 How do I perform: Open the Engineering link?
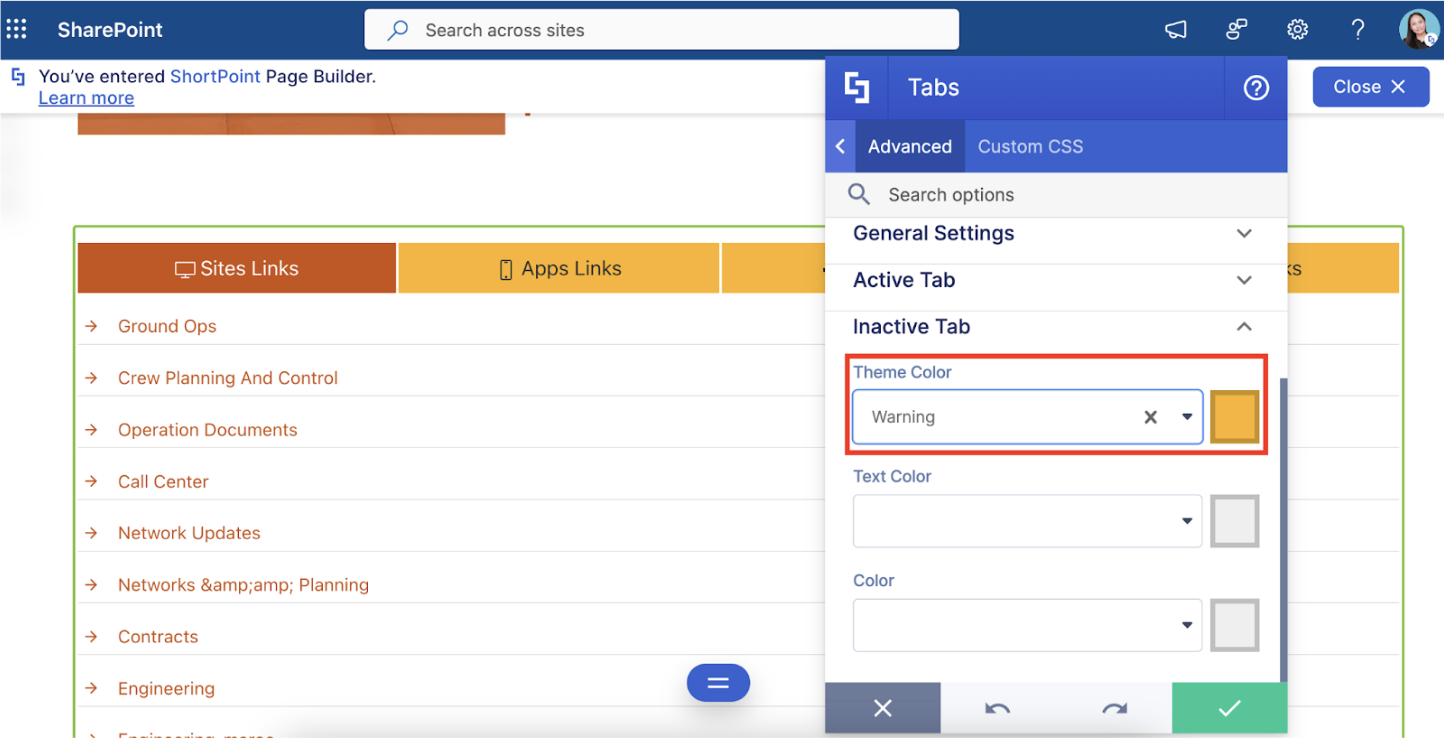(166, 688)
